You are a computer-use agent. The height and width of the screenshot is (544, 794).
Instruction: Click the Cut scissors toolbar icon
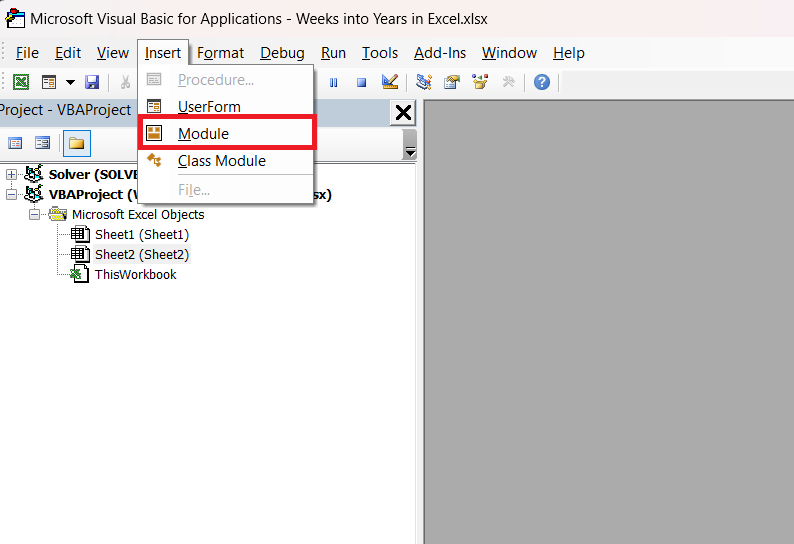point(125,82)
